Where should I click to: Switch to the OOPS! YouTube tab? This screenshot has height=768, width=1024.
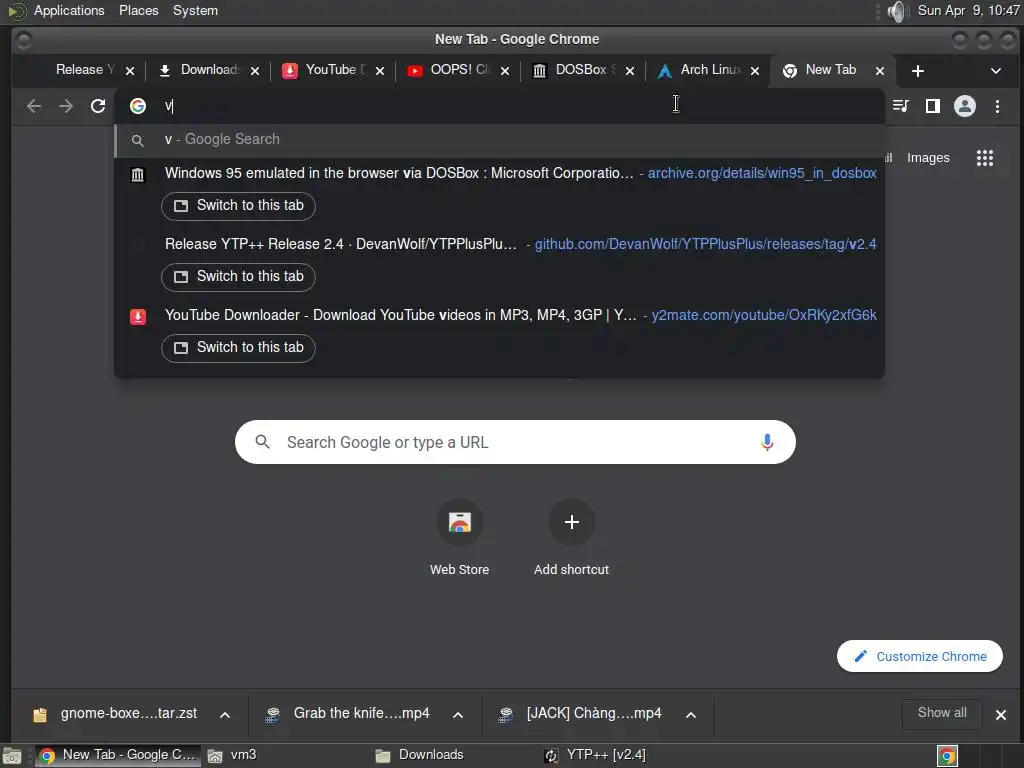(x=453, y=70)
